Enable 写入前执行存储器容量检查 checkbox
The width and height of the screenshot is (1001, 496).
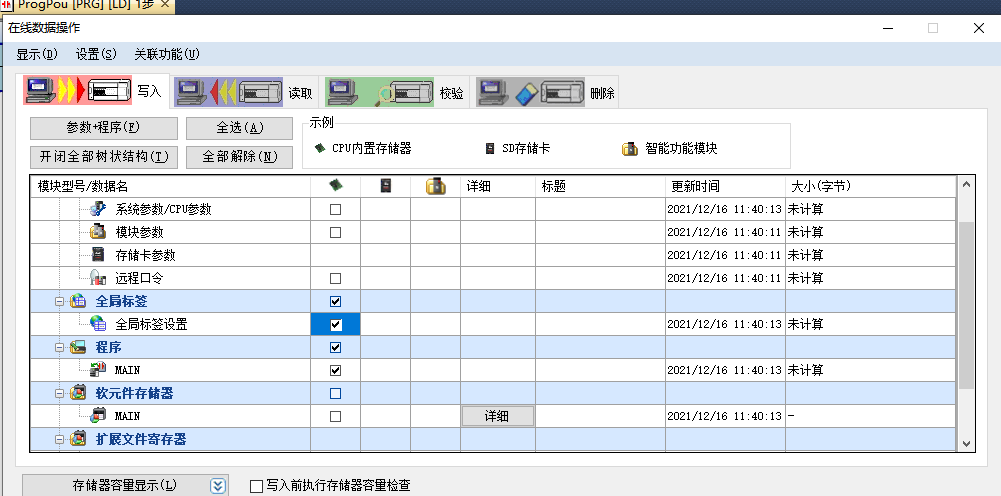(x=257, y=486)
